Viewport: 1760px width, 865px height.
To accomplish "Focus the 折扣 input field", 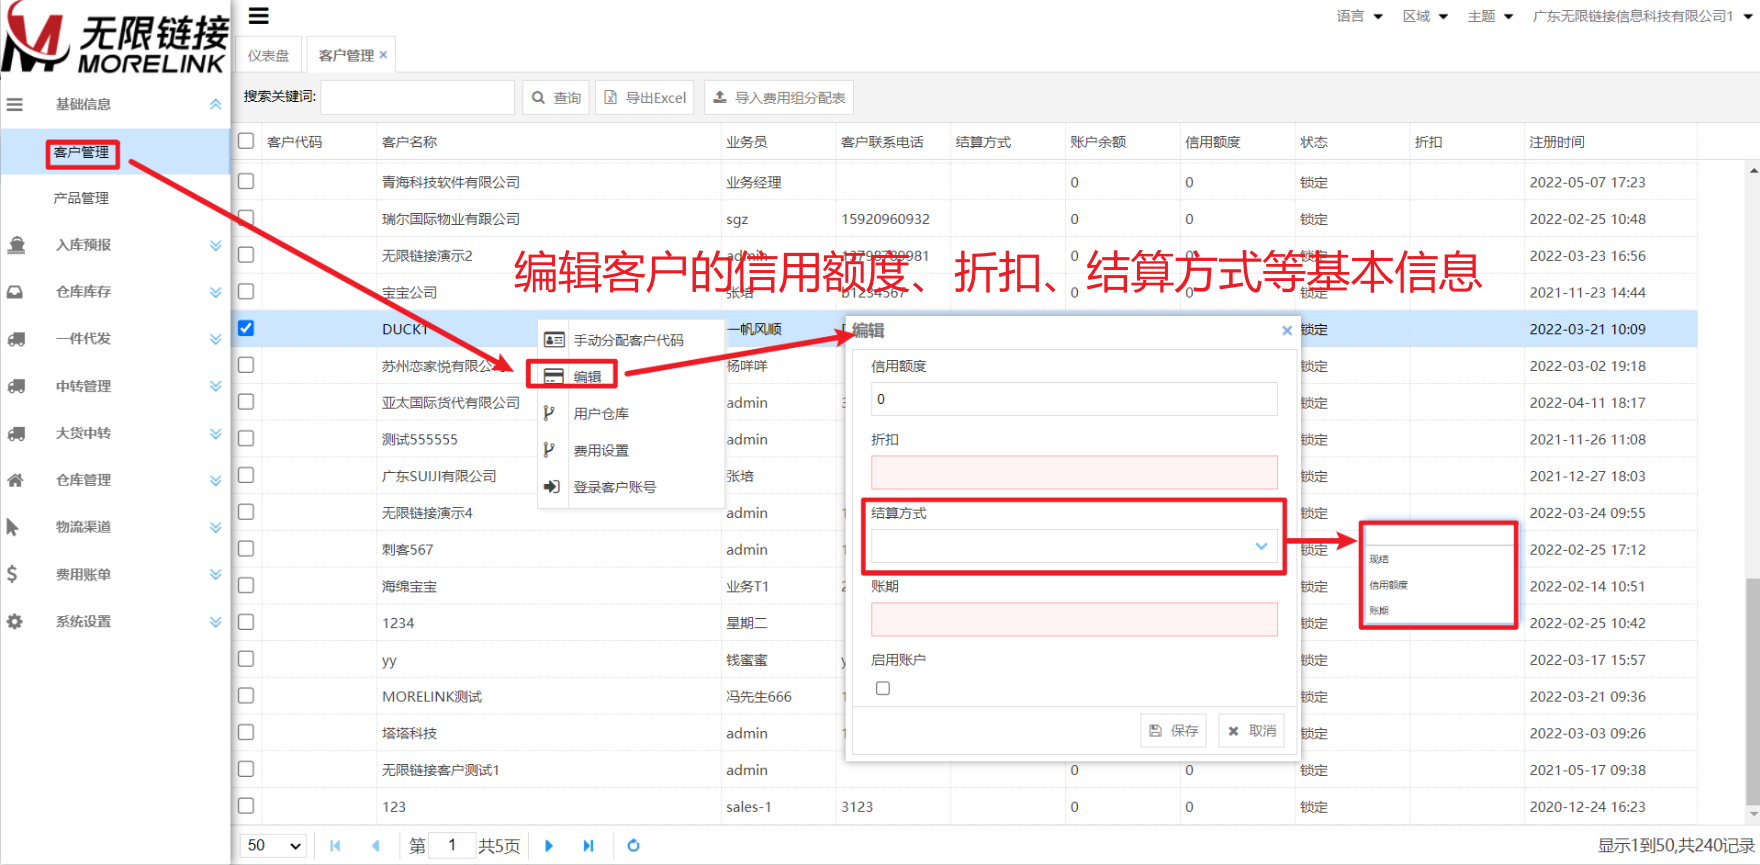I will click(x=1074, y=472).
